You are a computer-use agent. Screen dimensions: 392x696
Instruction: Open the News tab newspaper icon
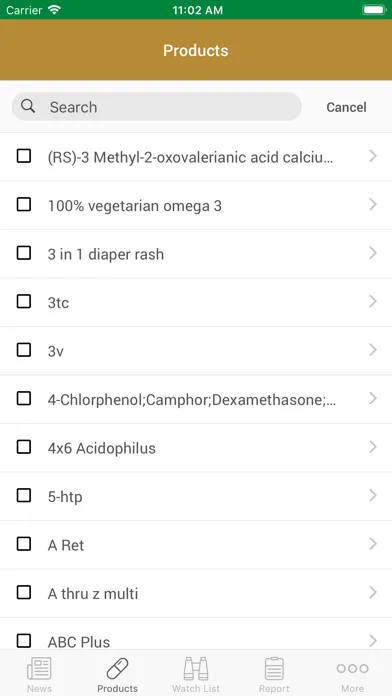(39, 668)
